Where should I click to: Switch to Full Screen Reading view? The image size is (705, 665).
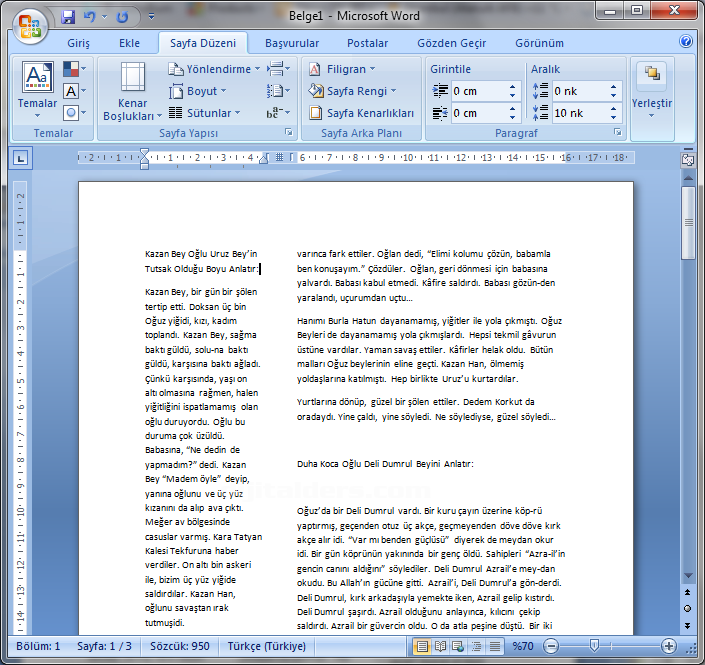coord(440,647)
